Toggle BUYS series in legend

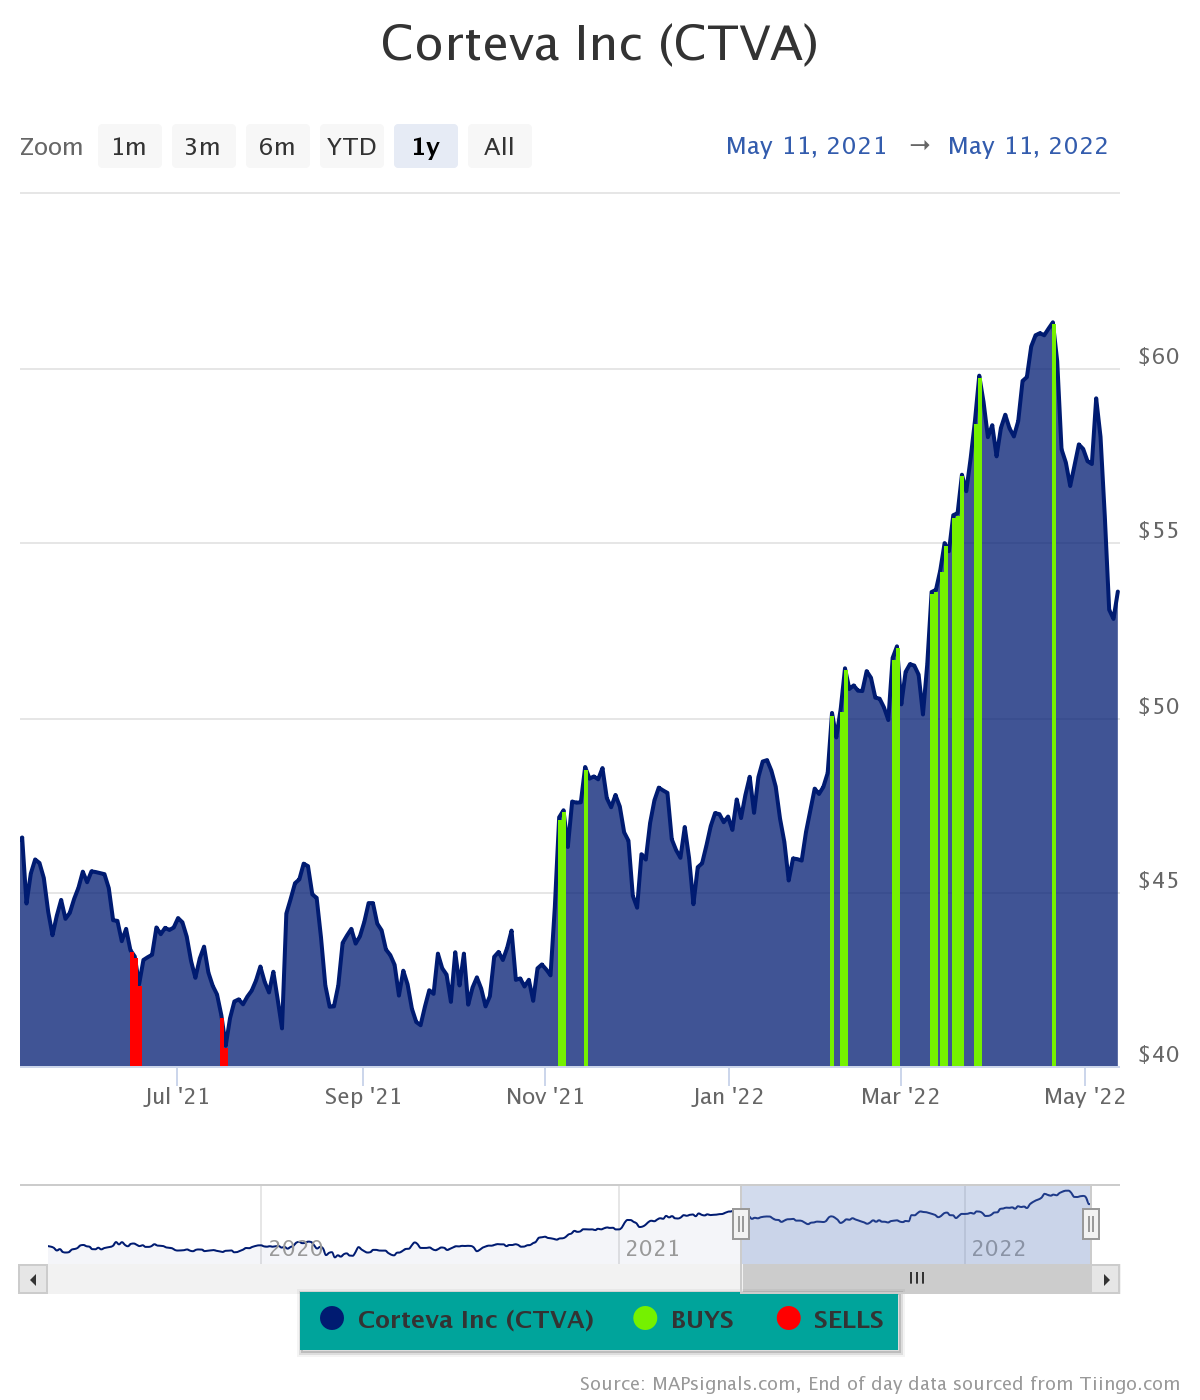click(x=684, y=1319)
